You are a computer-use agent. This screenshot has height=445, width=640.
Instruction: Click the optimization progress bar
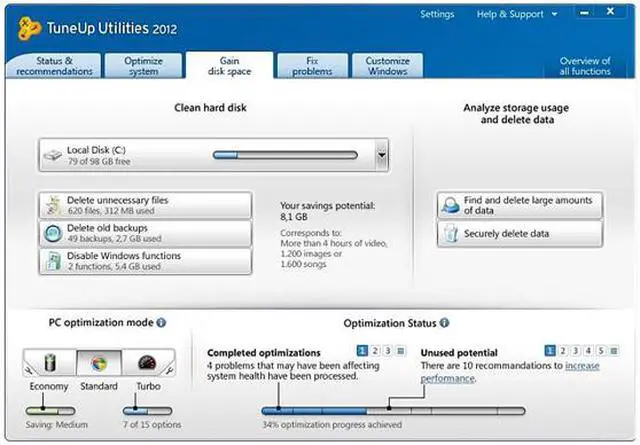point(393,410)
